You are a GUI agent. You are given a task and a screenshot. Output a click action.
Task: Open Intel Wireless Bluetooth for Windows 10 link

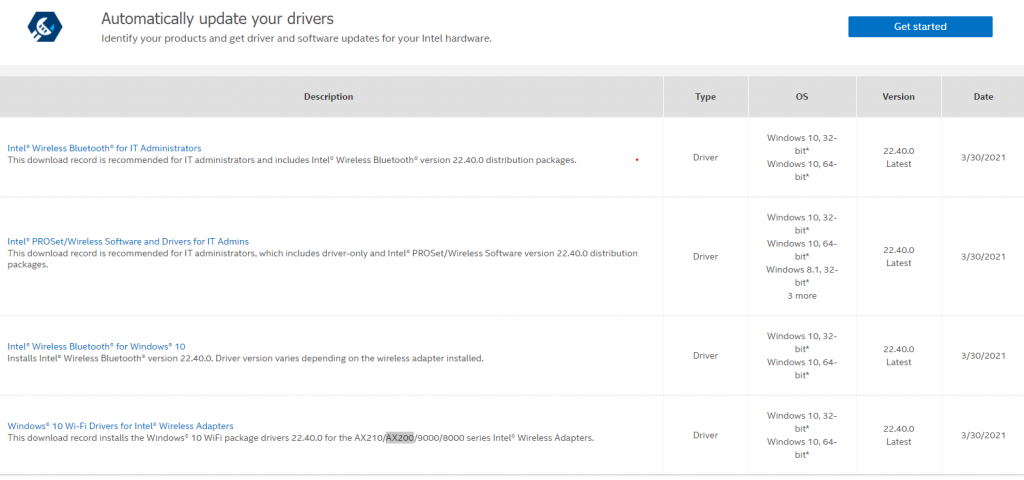click(x=97, y=346)
